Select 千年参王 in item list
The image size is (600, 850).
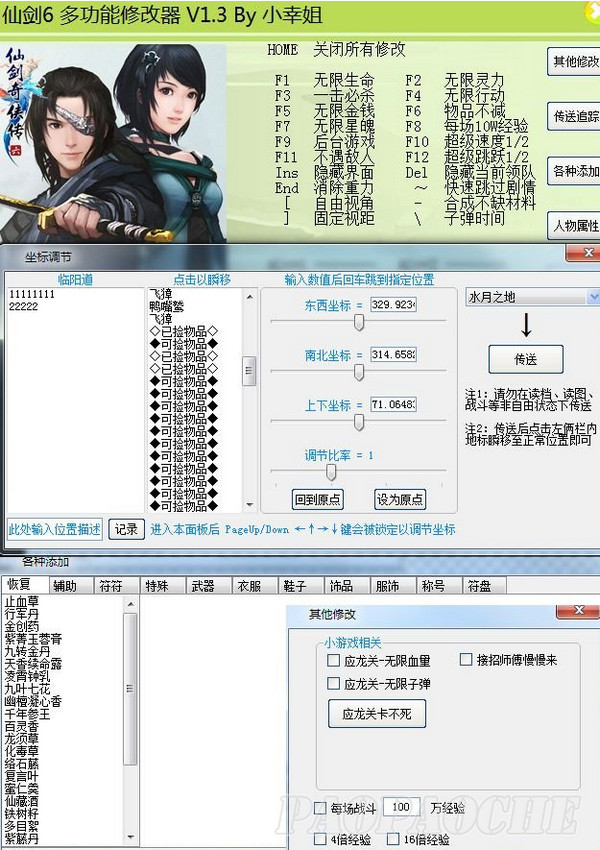click(27, 714)
